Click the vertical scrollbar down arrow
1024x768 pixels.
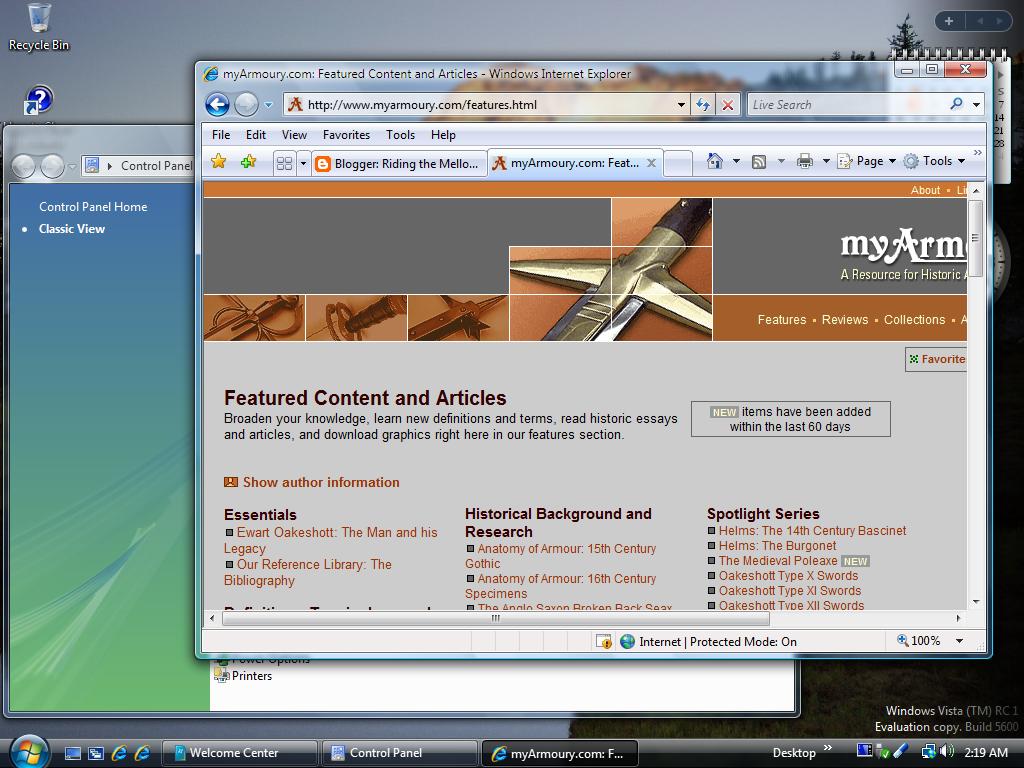tap(976, 601)
